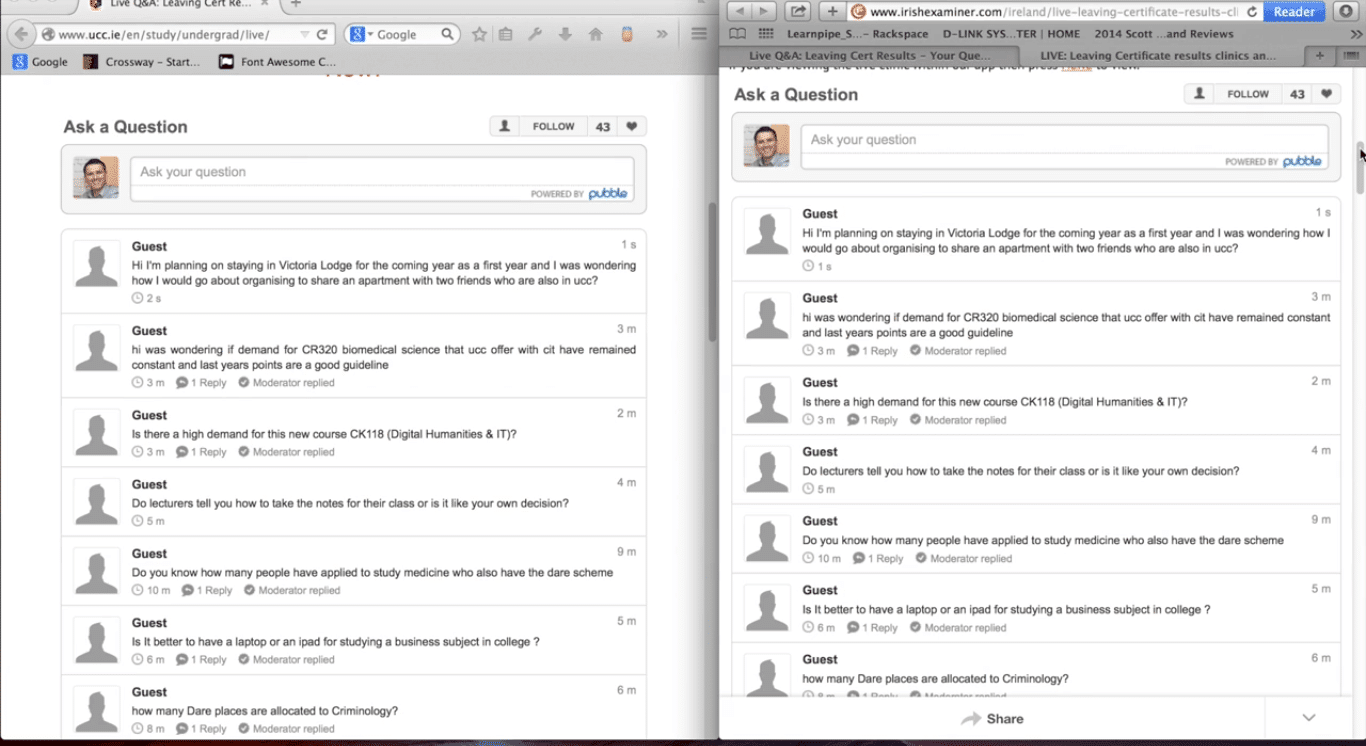Open 1 Reply on CR320 question in Safari
Viewport: 1366px width, 746px height.
point(873,351)
